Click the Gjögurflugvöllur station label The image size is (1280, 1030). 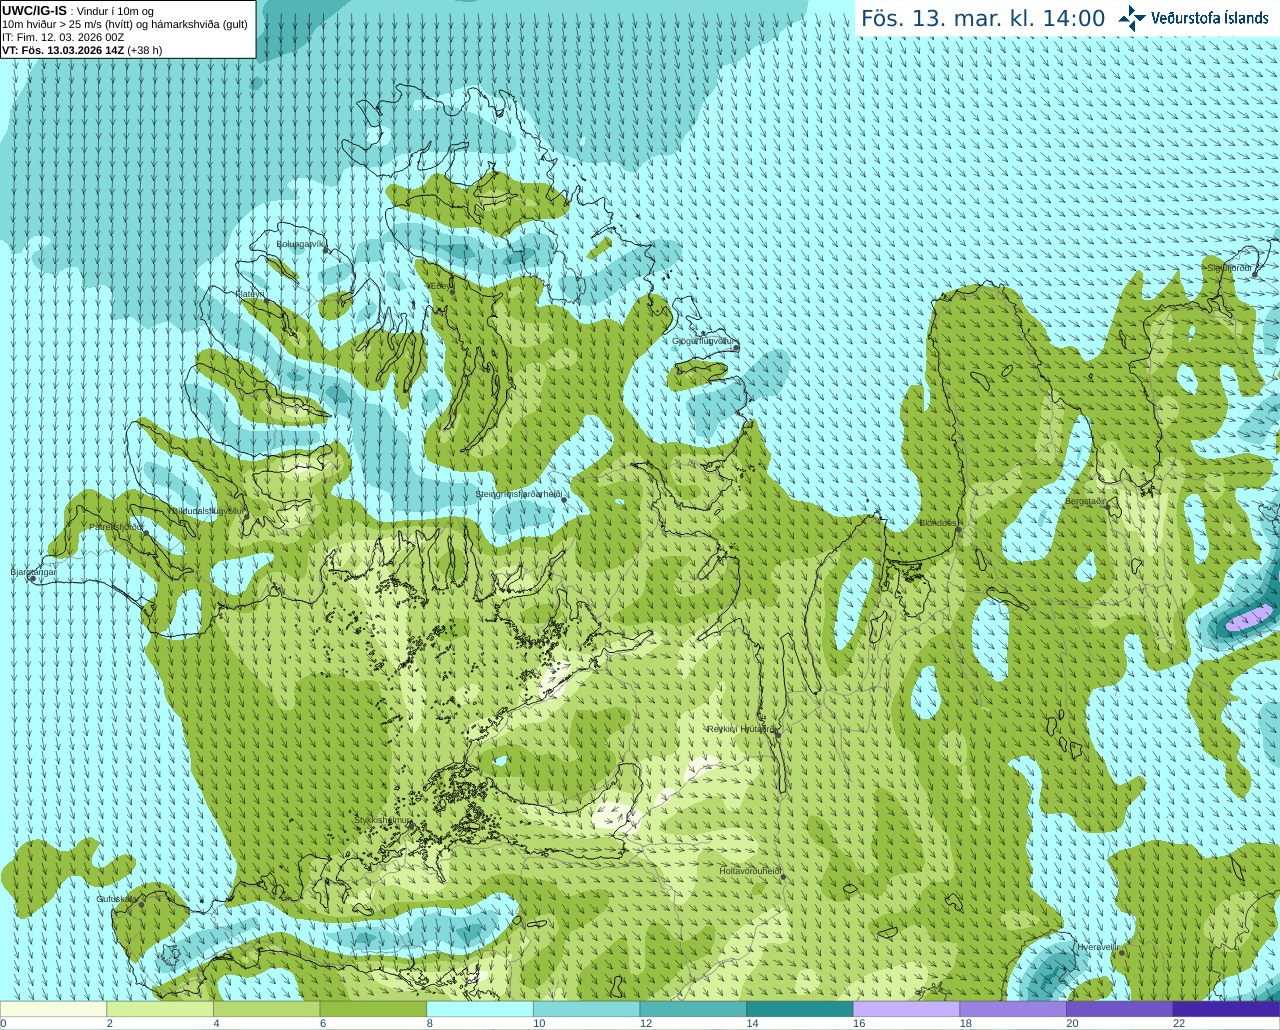point(703,341)
